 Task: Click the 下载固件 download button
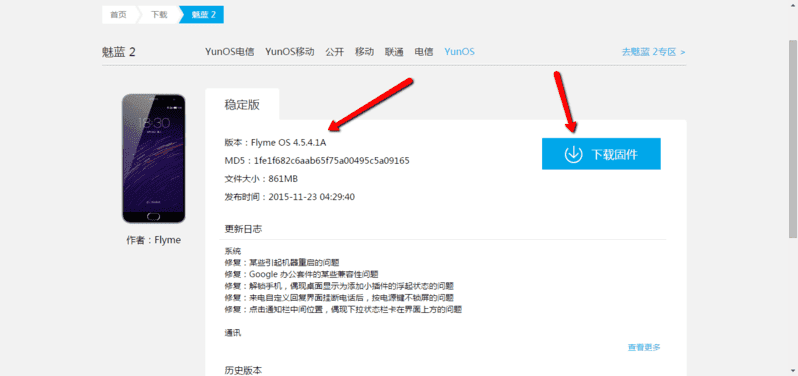[601, 154]
